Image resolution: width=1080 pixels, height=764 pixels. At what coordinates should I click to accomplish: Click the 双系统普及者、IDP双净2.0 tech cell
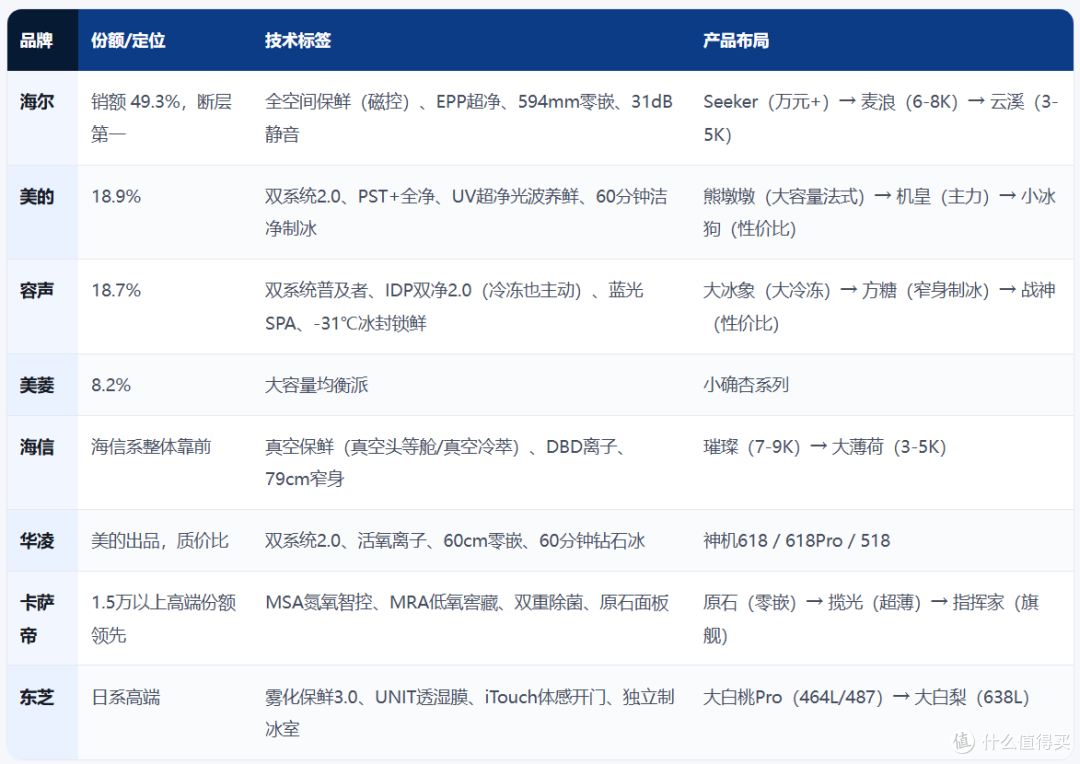tap(470, 307)
